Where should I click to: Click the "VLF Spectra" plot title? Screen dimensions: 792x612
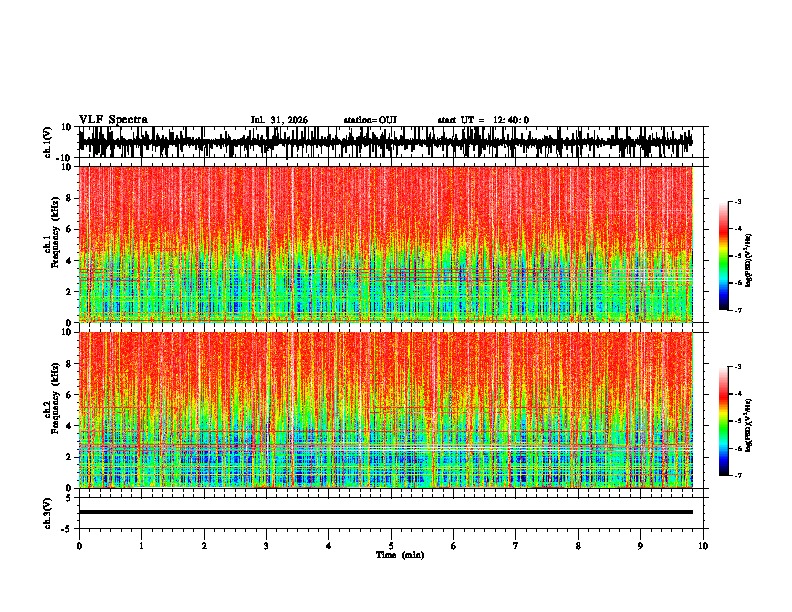[x=113, y=120]
